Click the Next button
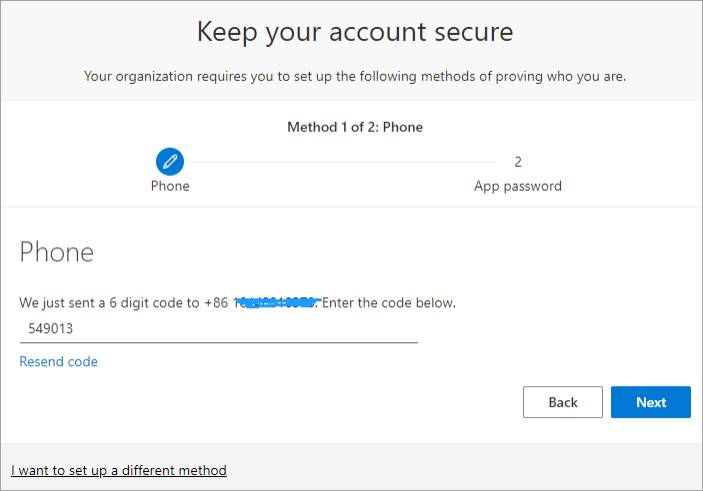The image size is (703, 491). (651, 402)
